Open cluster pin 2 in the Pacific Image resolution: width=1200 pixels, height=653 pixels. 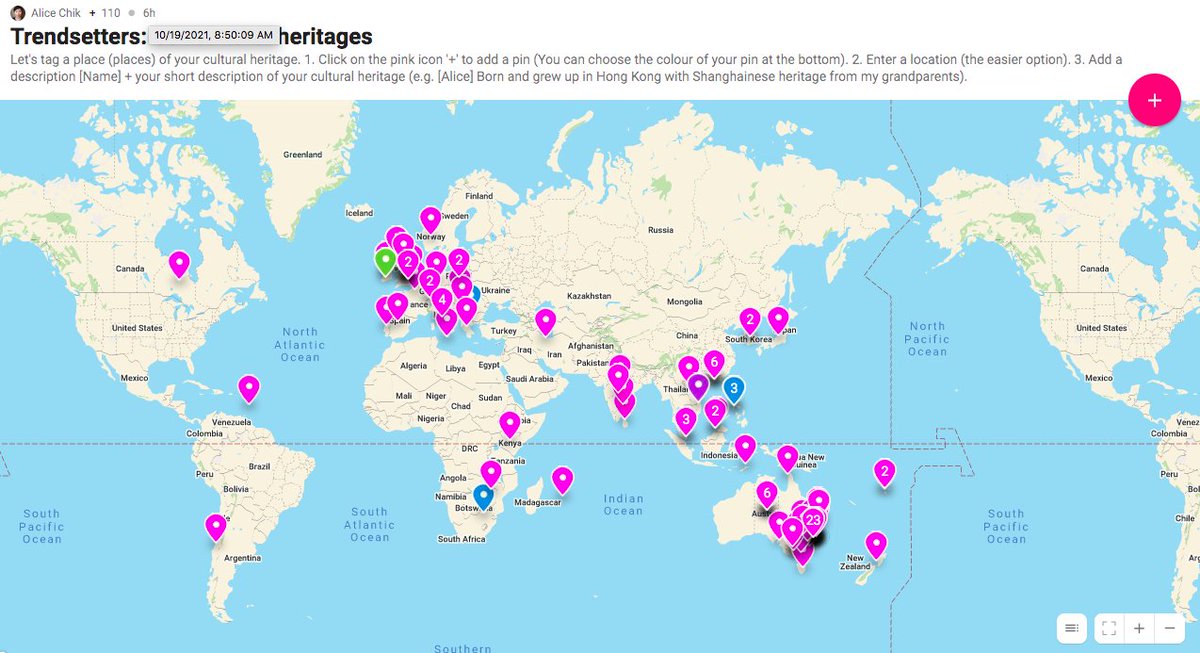[884, 470]
